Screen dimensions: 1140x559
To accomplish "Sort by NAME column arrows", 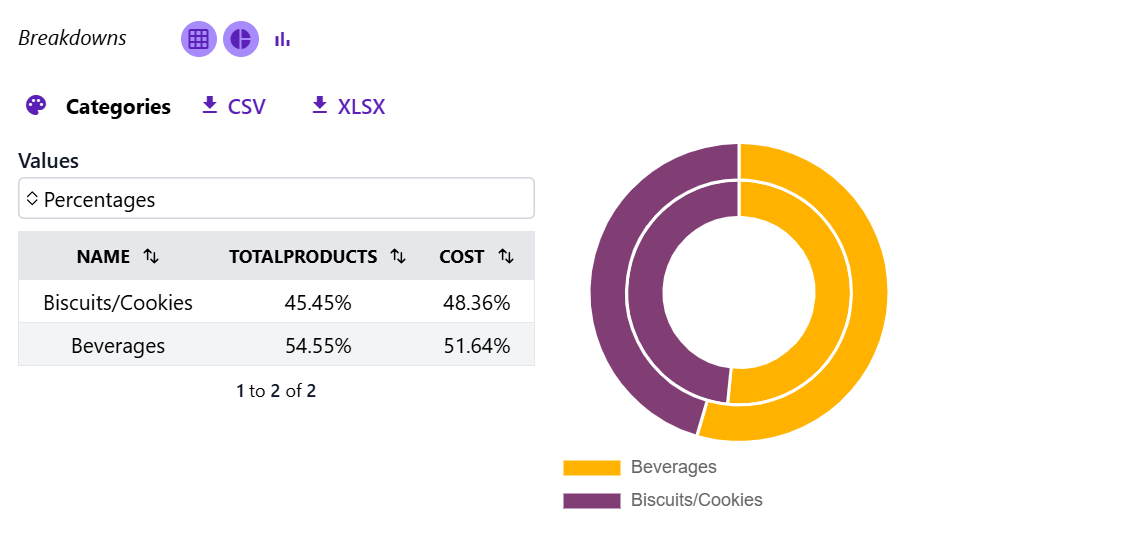I will tap(151, 257).
